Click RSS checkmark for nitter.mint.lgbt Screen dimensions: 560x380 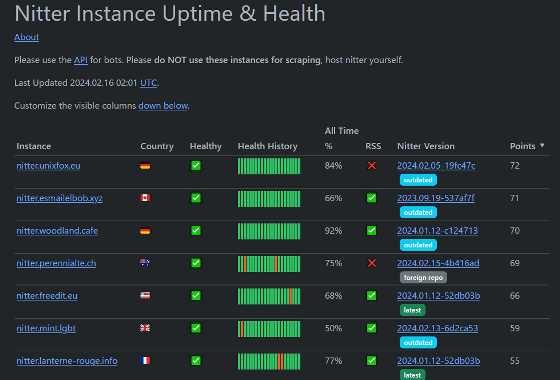(x=371, y=328)
